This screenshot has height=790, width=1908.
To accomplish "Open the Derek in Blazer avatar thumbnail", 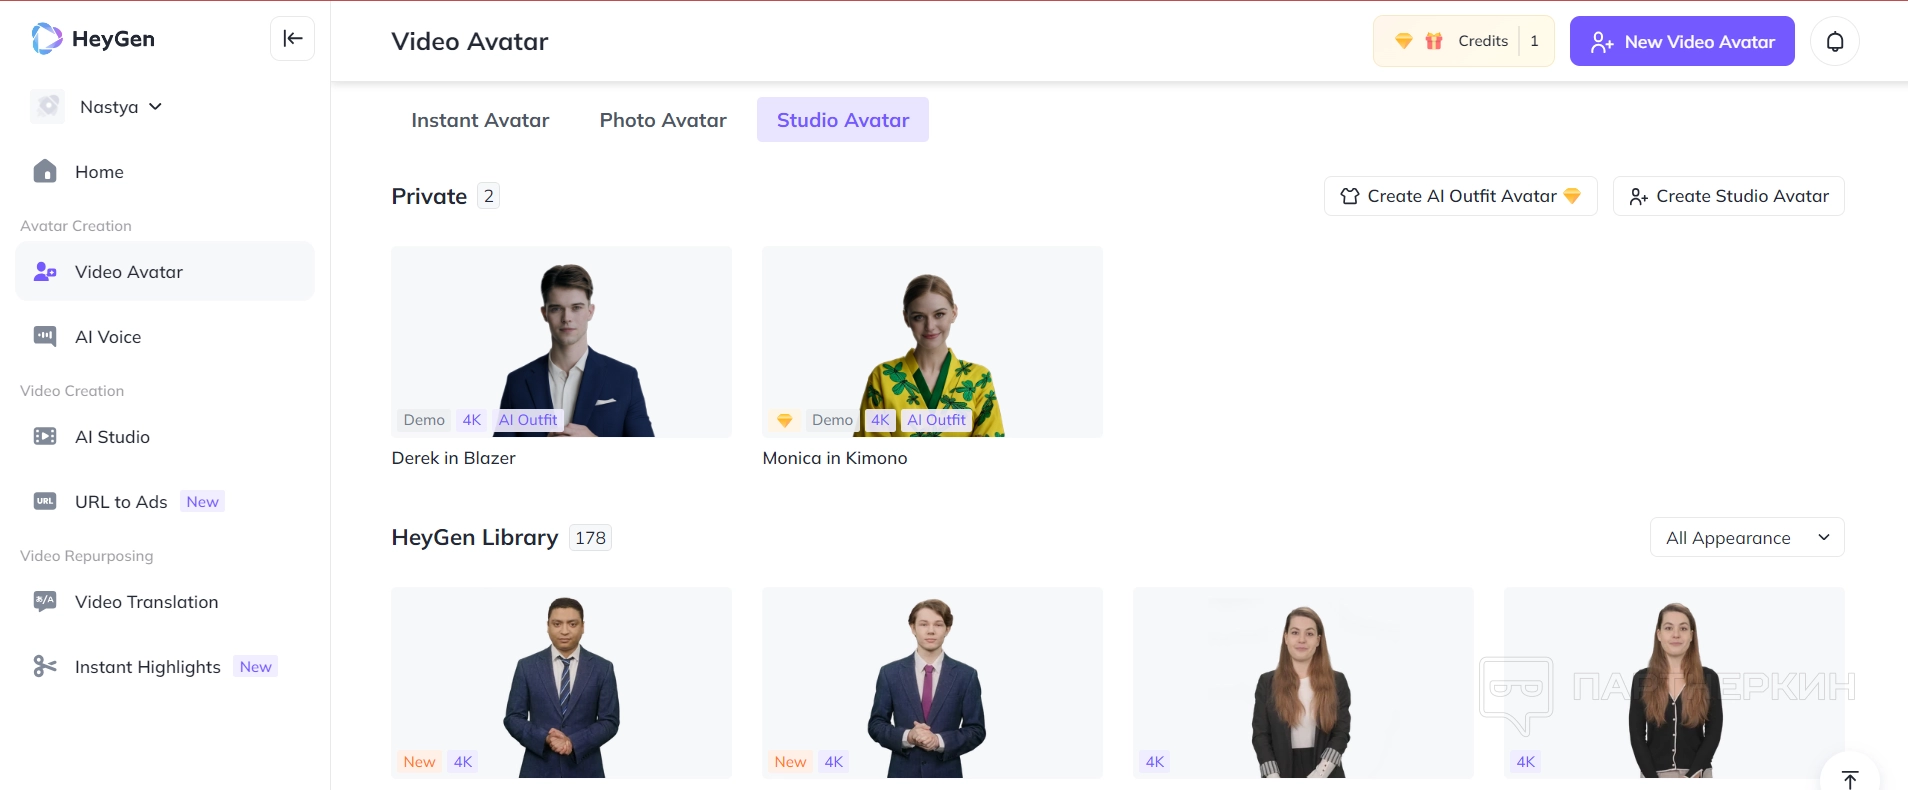I will [x=561, y=341].
